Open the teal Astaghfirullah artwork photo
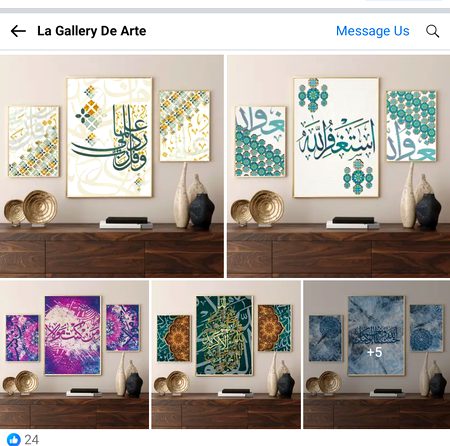This screenshot has height=446, width=450. coord(339,166)
